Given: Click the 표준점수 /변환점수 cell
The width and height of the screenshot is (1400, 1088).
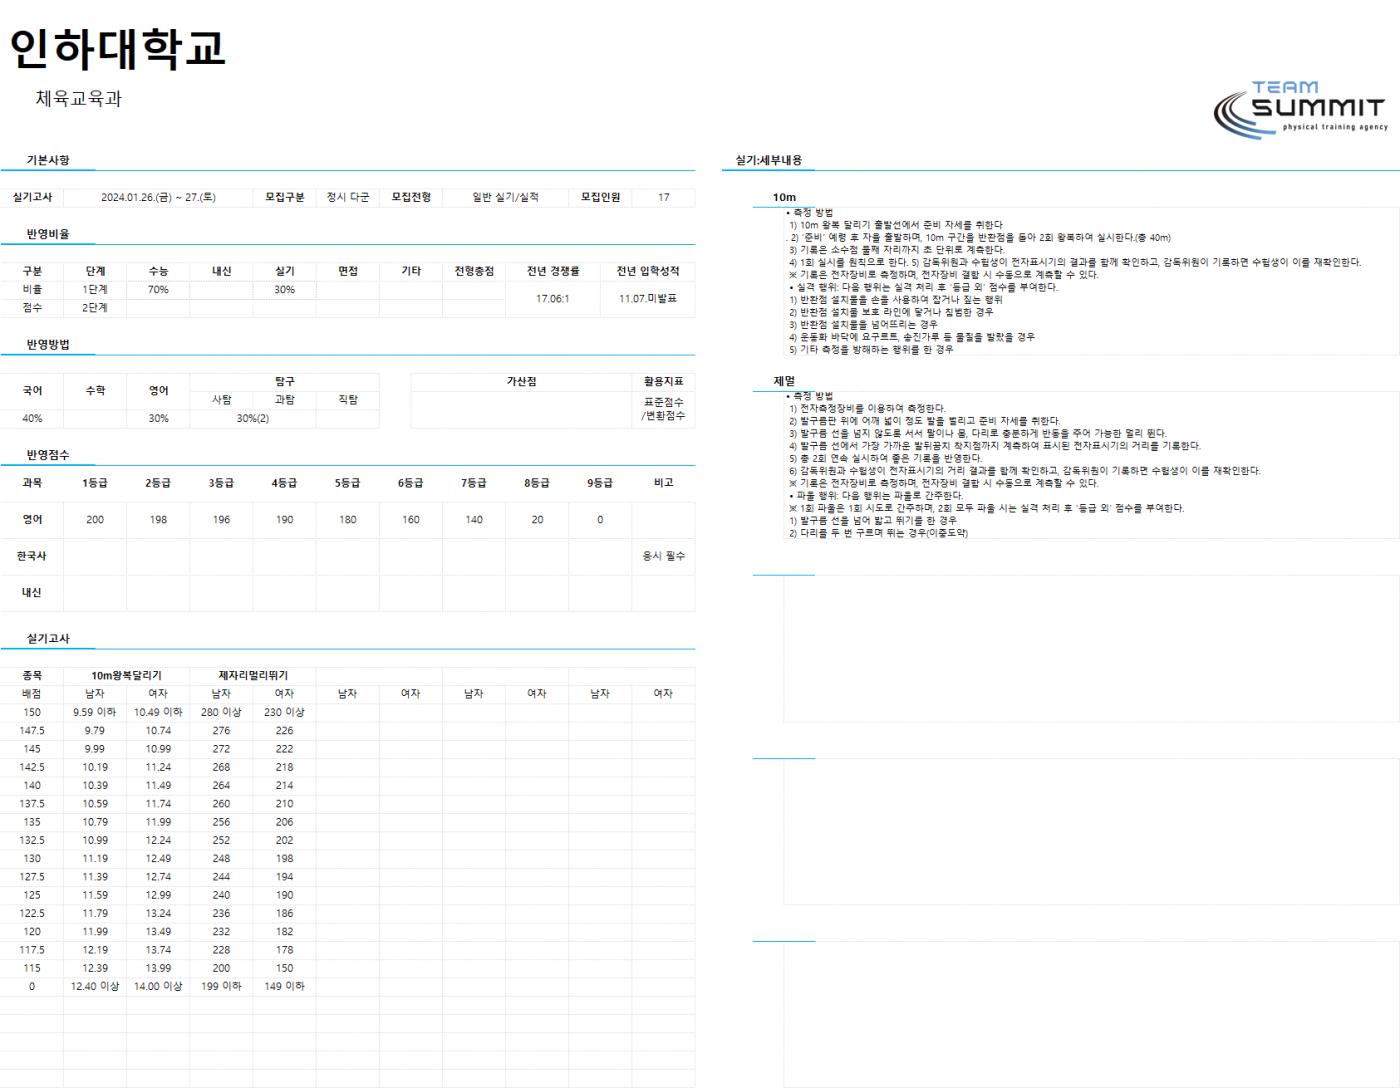Looking at the screenshot, I should click(663, 408).
